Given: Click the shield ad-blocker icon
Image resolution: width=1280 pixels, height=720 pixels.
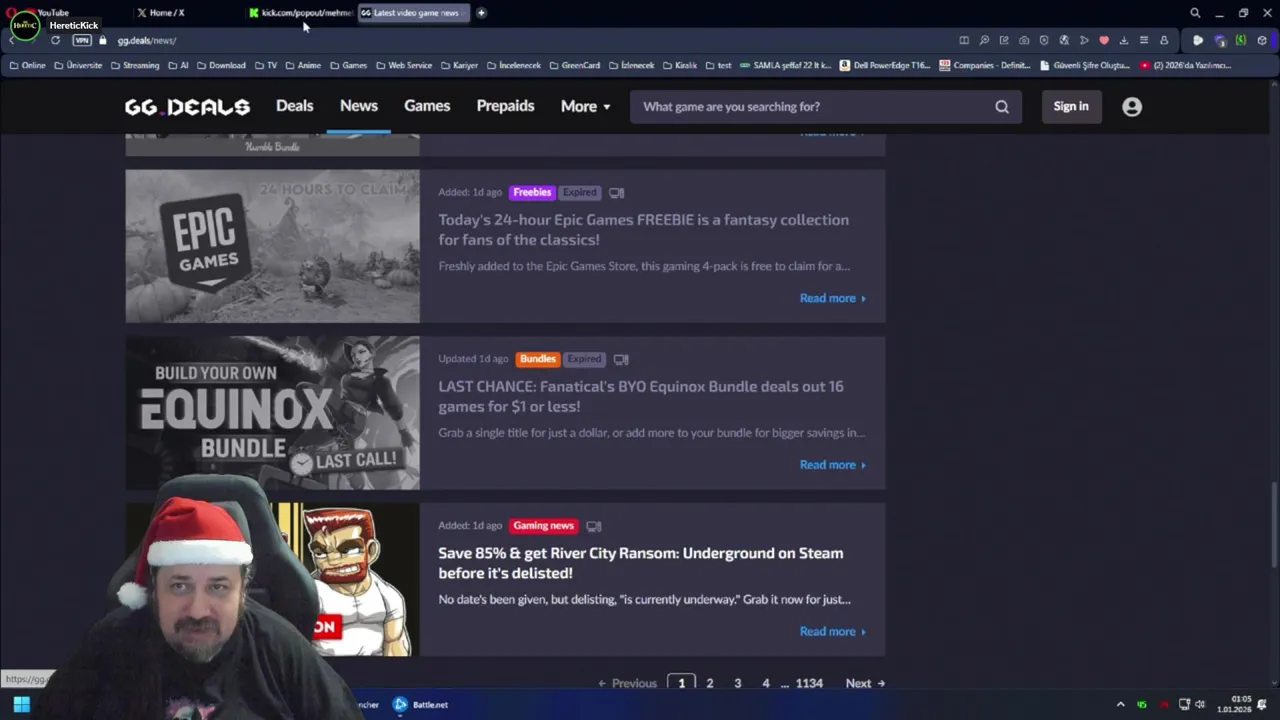Looking at the screenshot, I should coord(1044,40).
